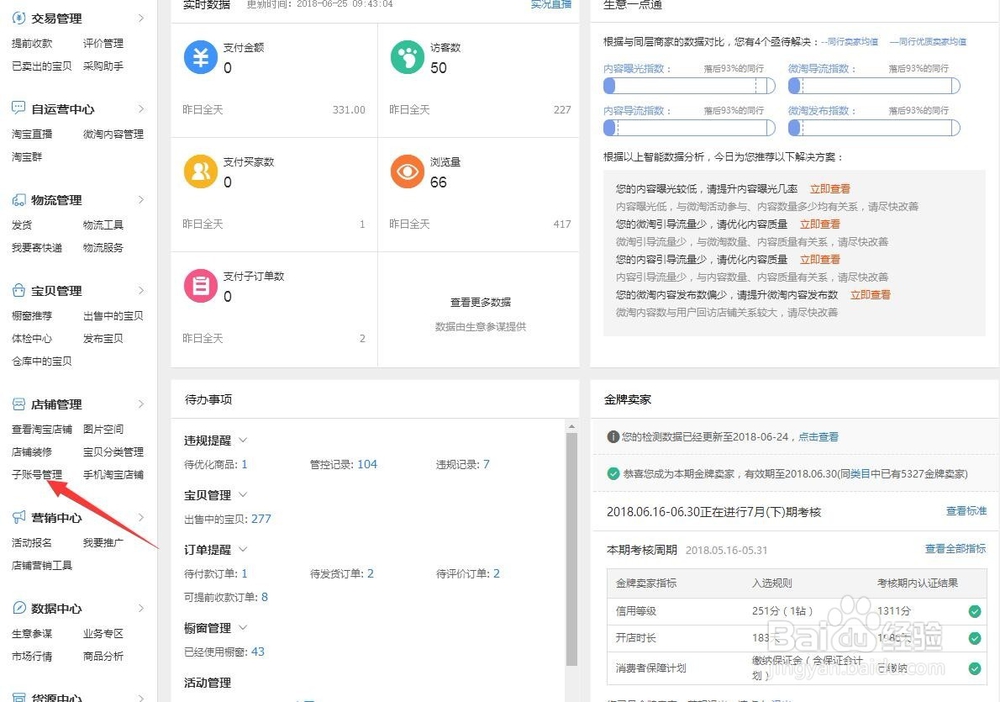Open 图片空间 sidebar item
This screenshot has width=1000, height=702.
(x=103, y=429)
